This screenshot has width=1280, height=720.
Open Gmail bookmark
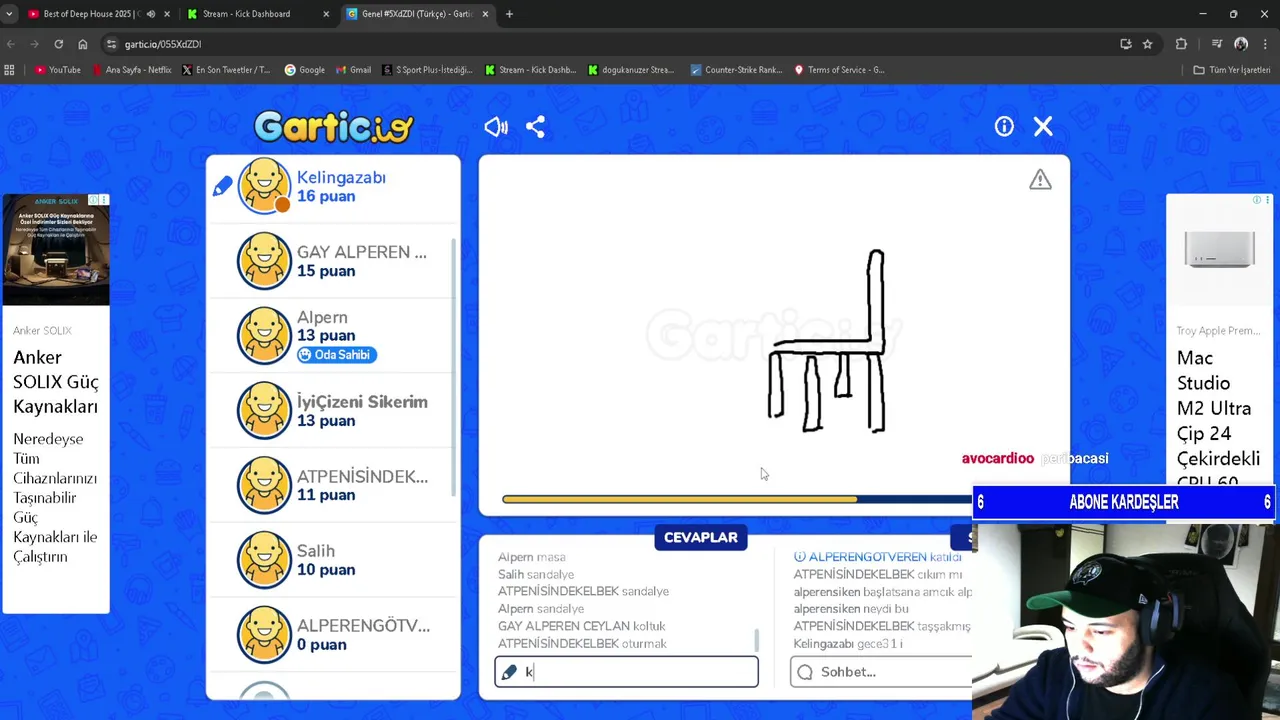354,70
